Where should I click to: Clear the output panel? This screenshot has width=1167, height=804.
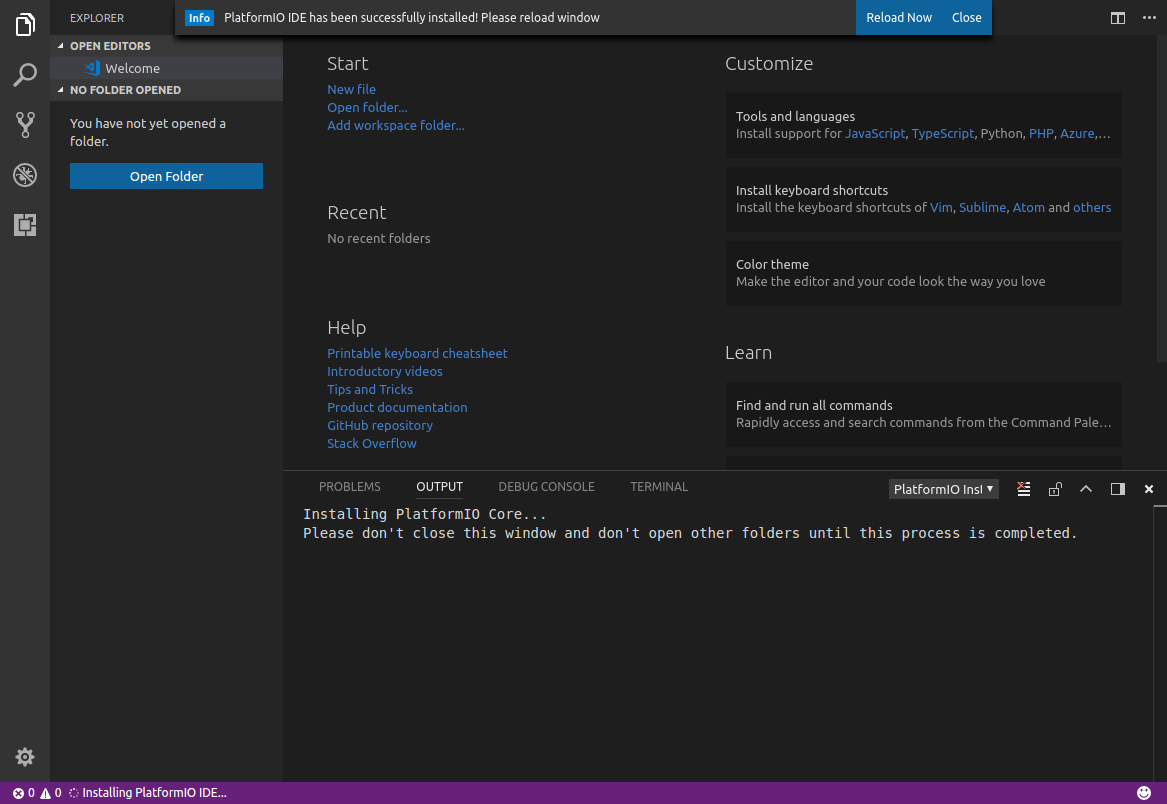pyautogui.click(x=1024, y=489)
